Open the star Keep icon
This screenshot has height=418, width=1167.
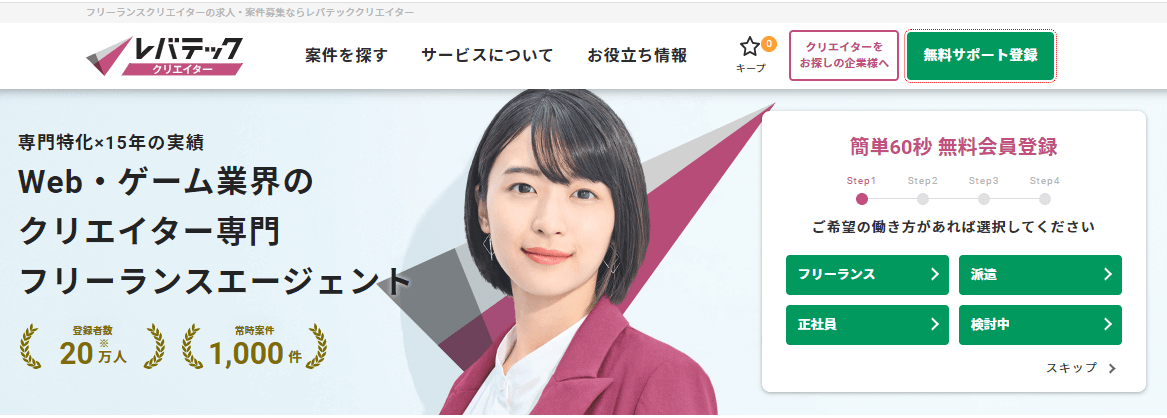[x=749, y=48]
